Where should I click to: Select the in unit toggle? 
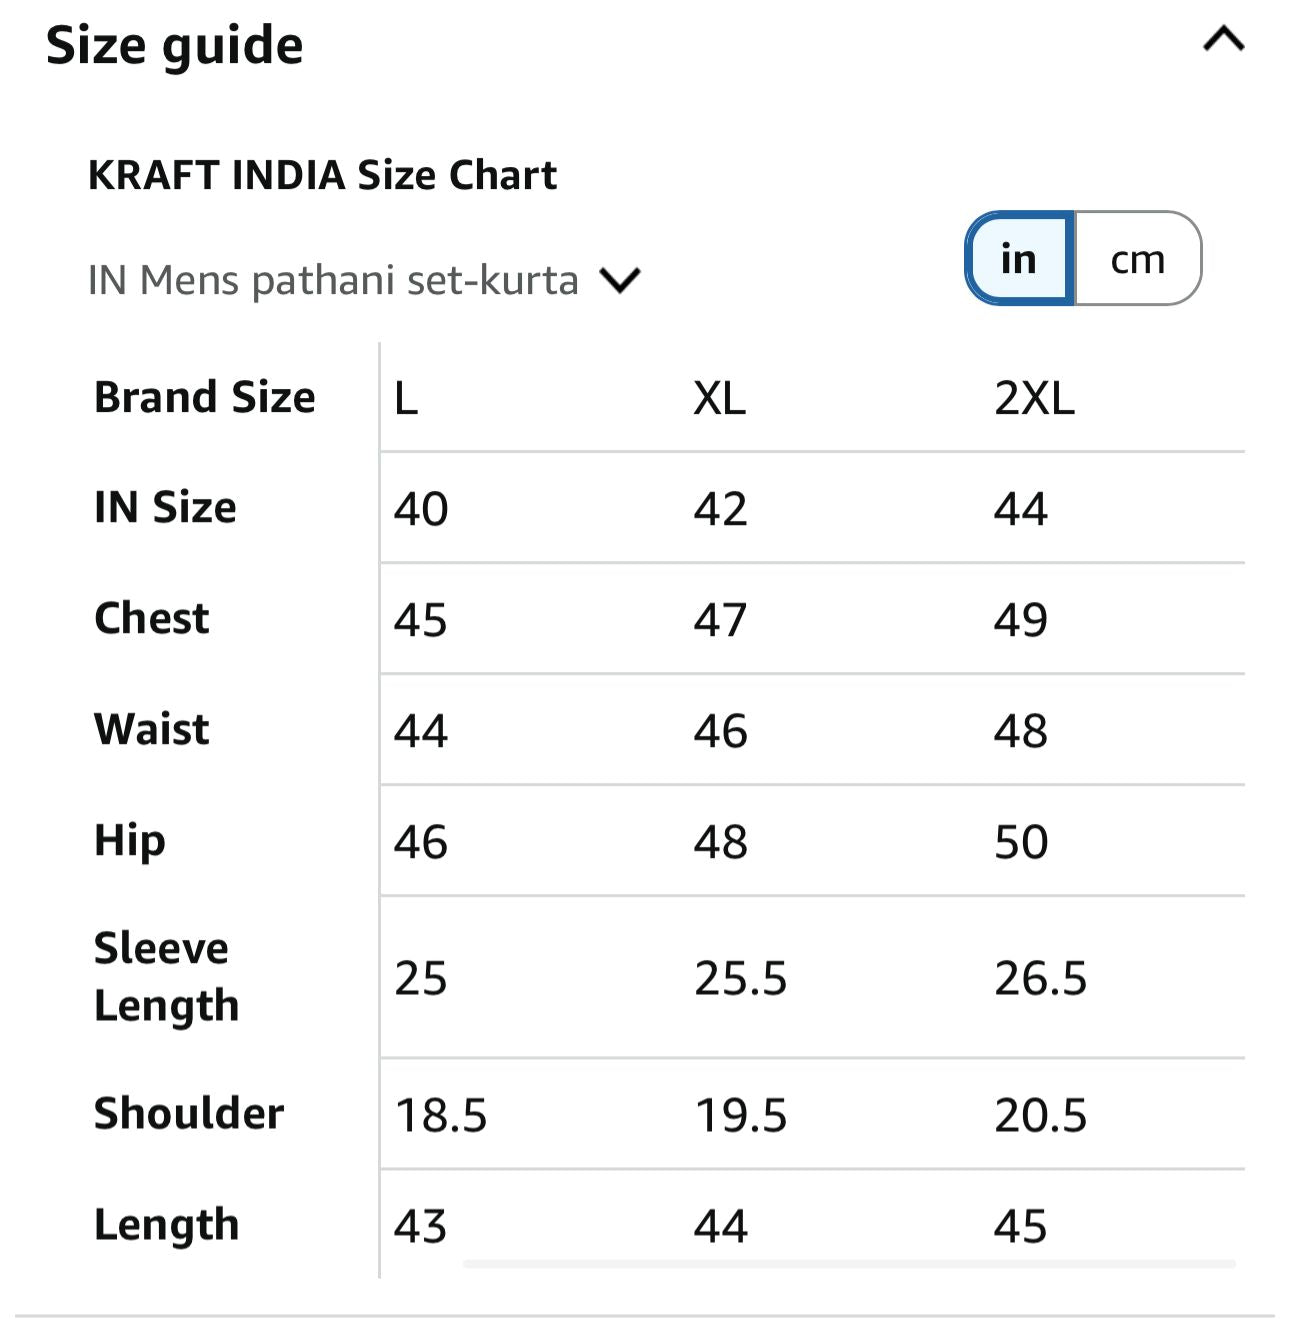click(1019, 259)
